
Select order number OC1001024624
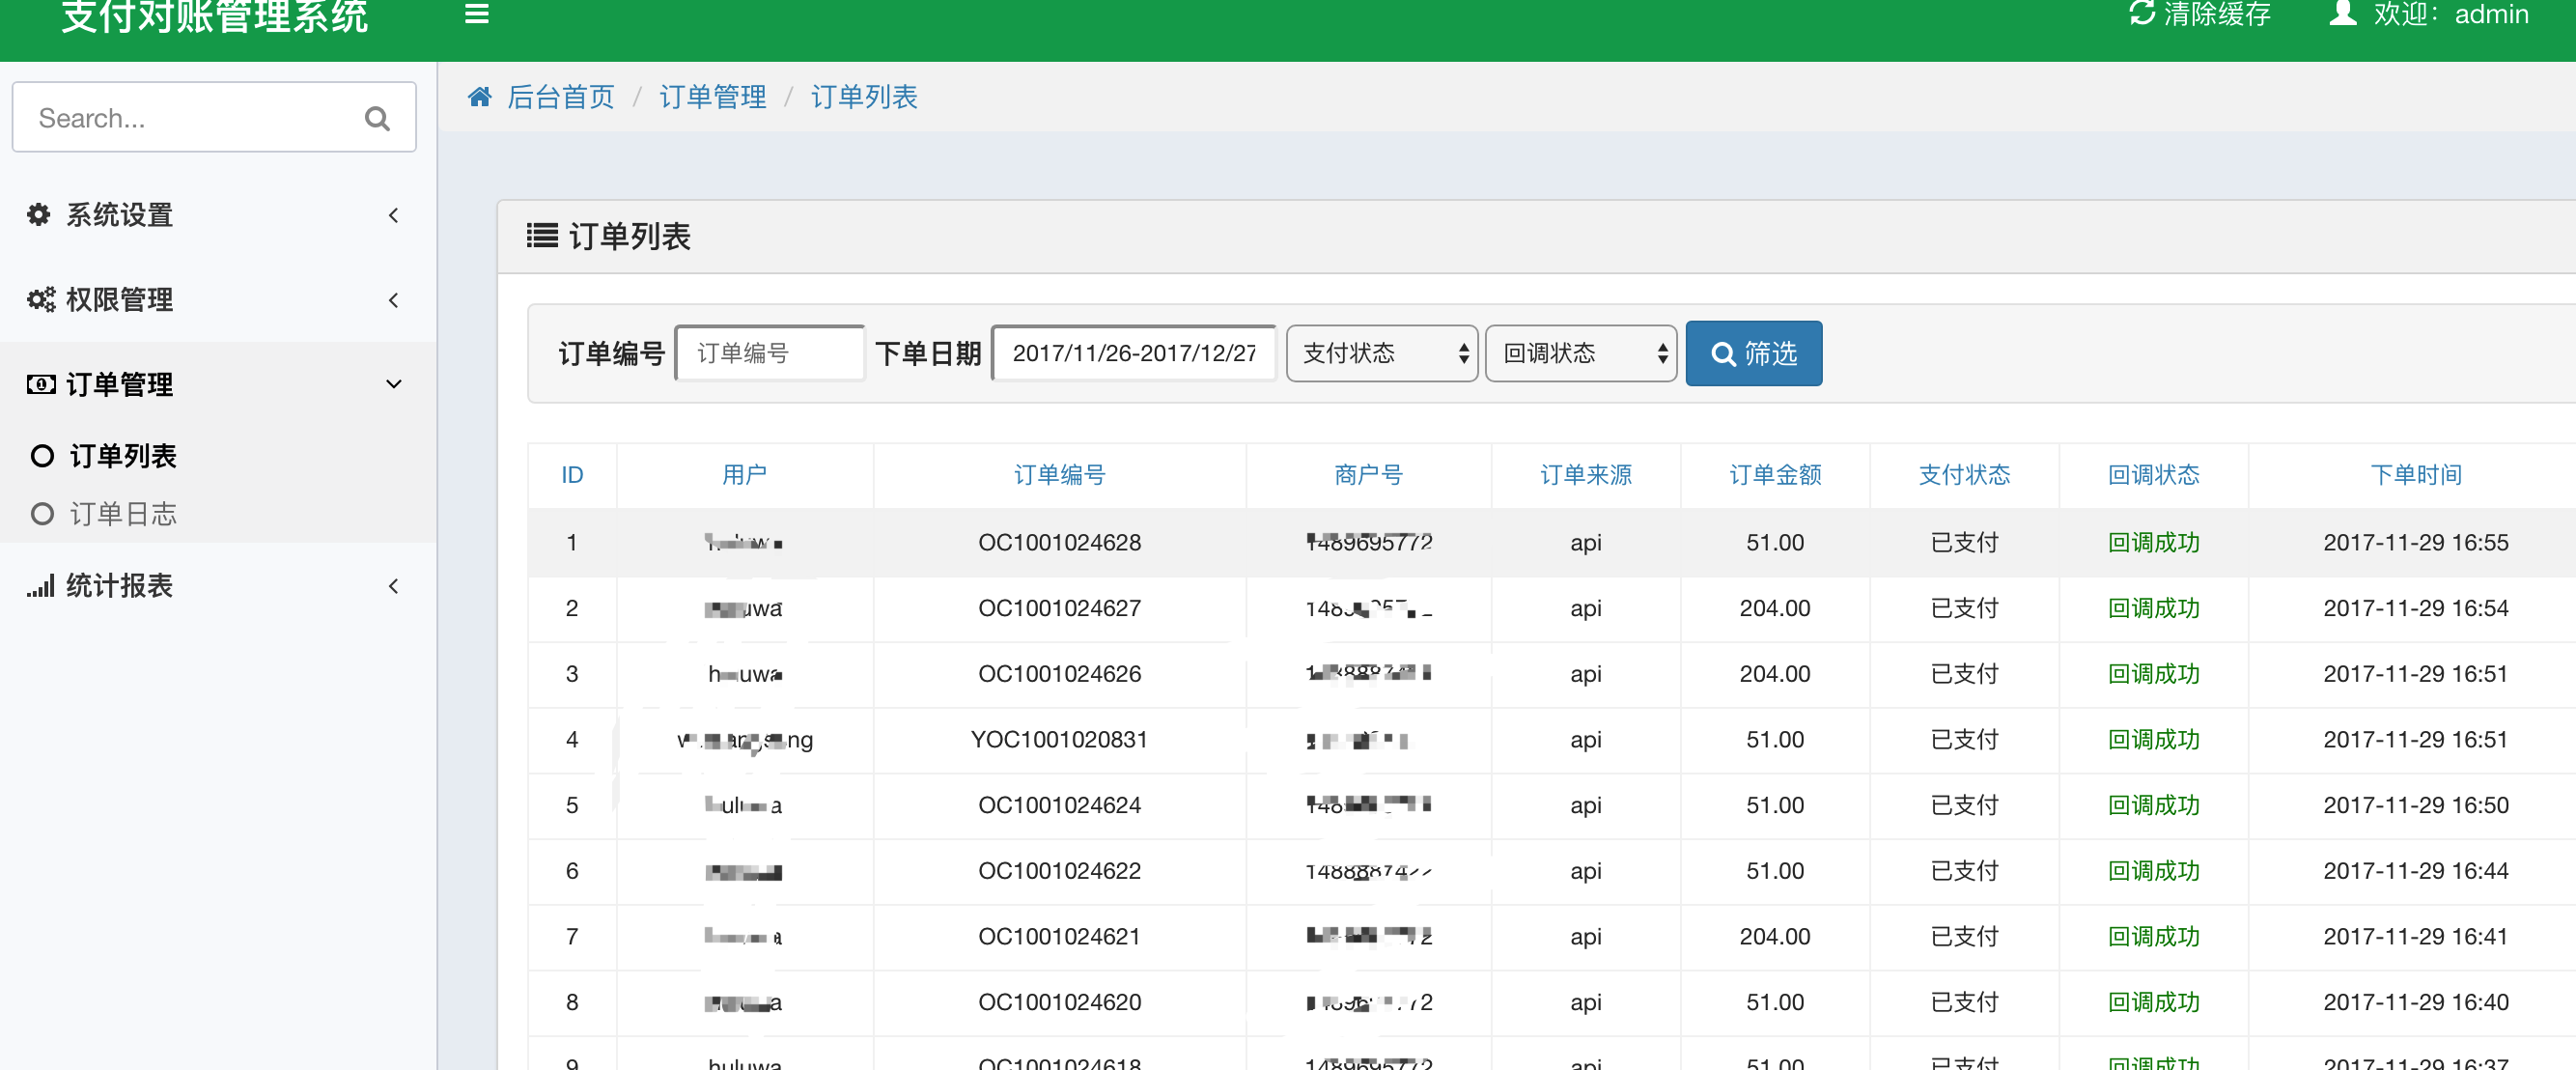(1059, 806)
